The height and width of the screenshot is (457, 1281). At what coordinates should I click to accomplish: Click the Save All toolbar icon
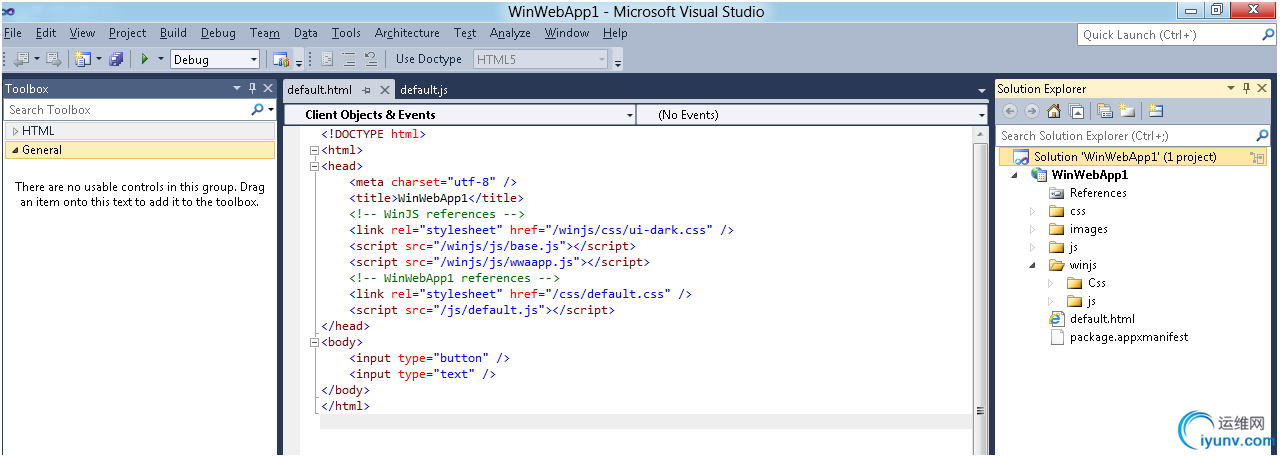tap(117, 59)
